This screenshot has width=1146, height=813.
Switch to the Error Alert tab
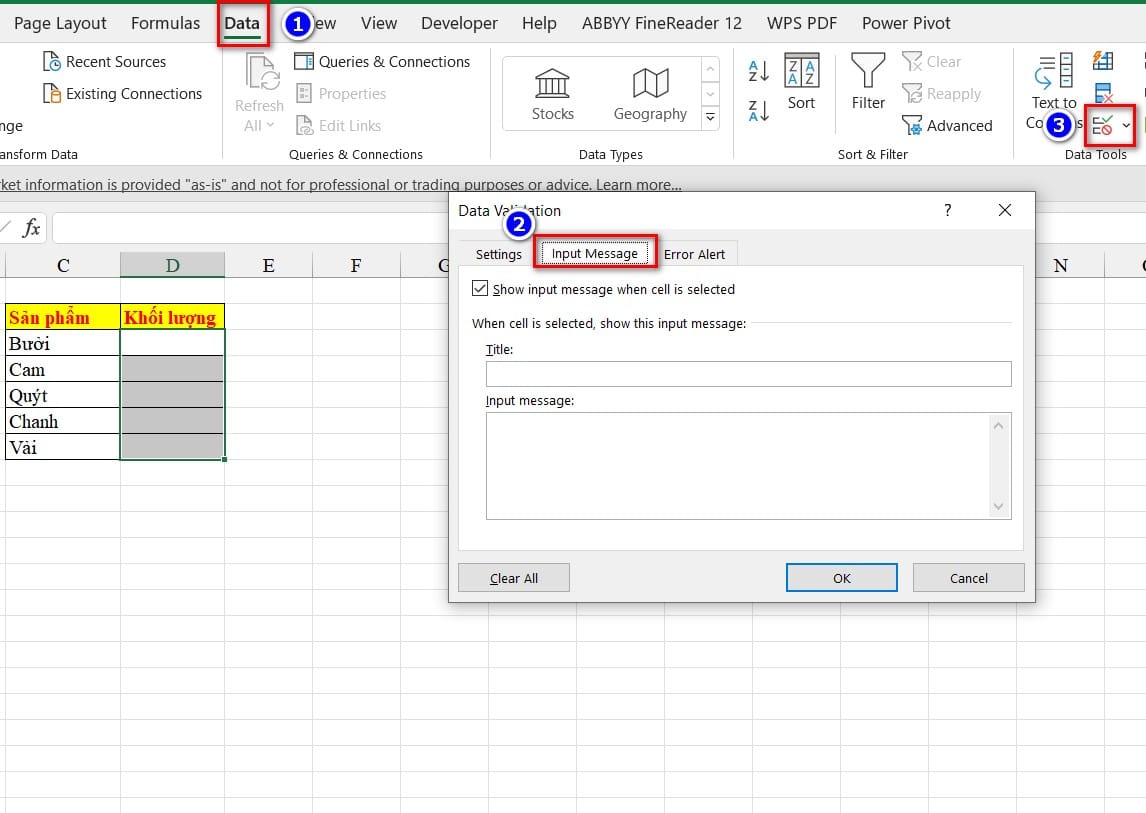[x=695, y=253]
